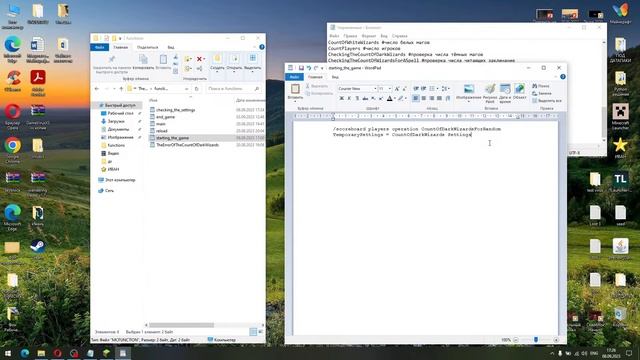Select Justify alignment in WordPad
This screenshot has width=640, height=360.
pos(439,98)
